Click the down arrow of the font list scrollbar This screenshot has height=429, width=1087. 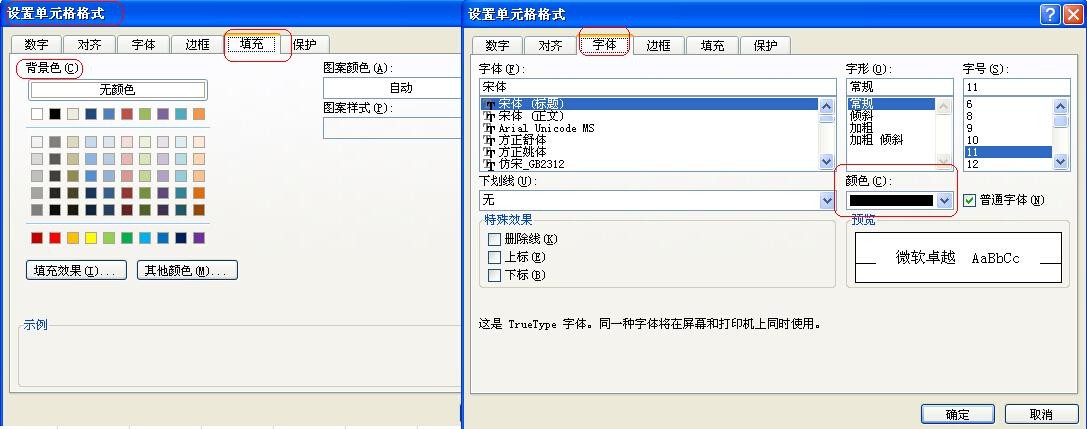[x=826, y=162]
